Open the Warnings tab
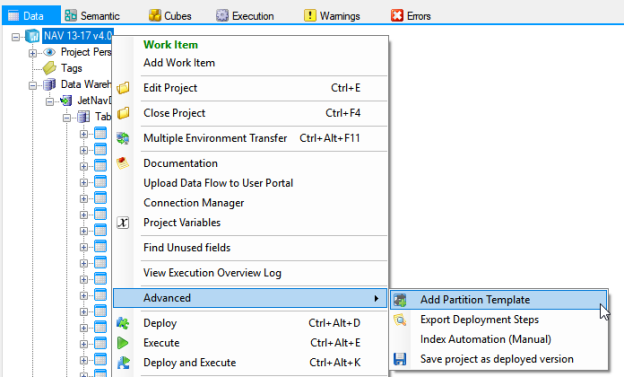 point(332,16)
